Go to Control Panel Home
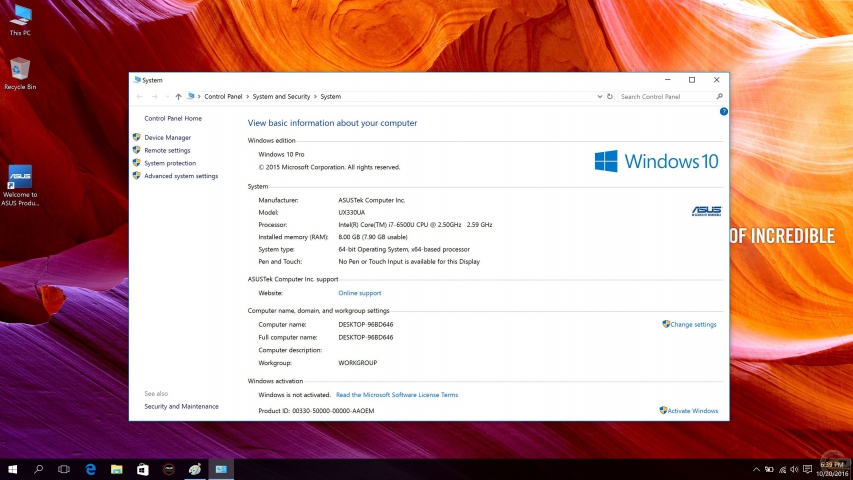The image size is (853, 480). [x=172, y=118]
